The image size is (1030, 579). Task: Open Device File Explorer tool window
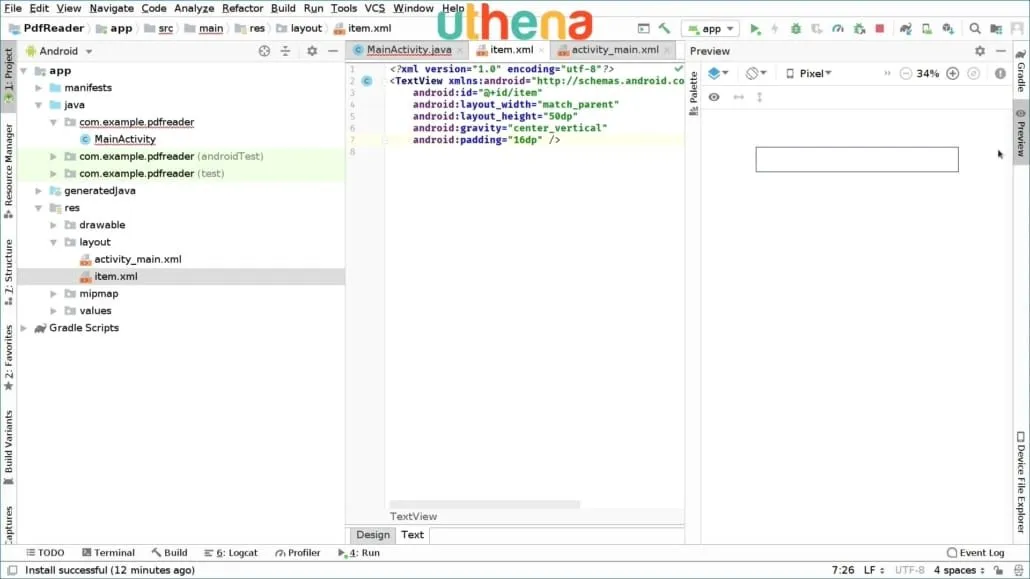pyautogui.click(x=1021, y=482)
